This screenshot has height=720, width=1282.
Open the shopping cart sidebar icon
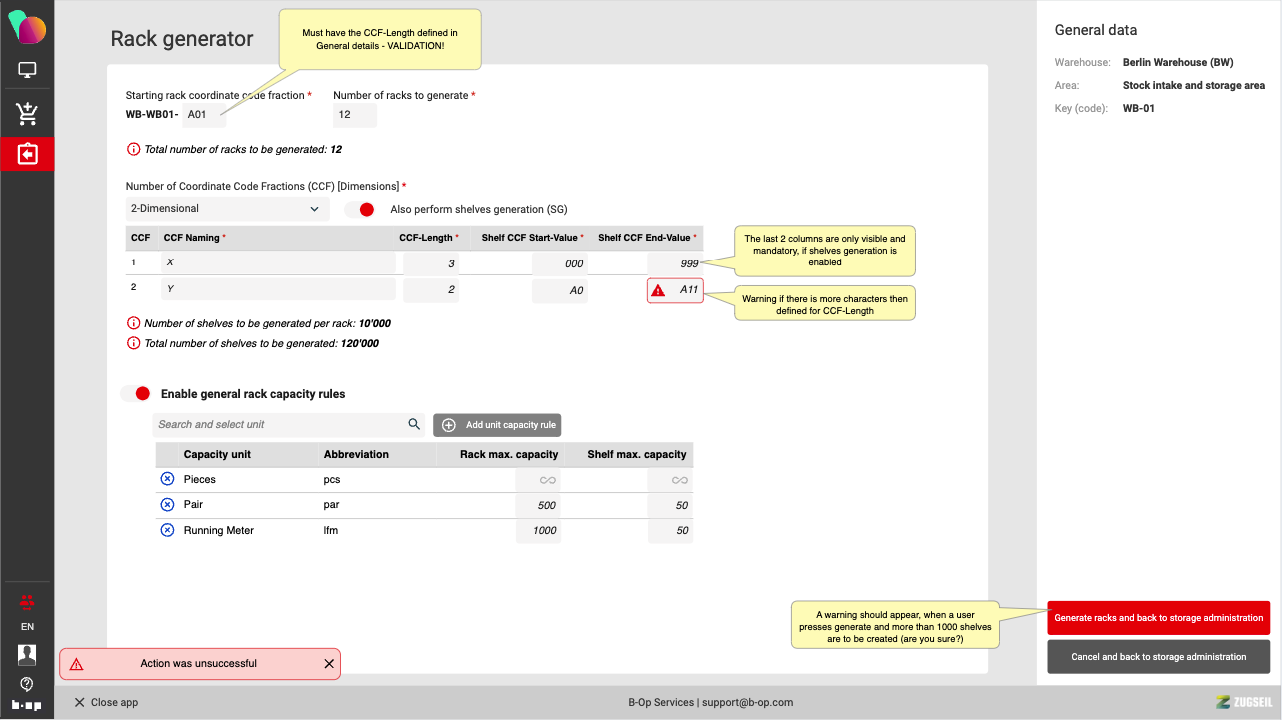(27, 114)
